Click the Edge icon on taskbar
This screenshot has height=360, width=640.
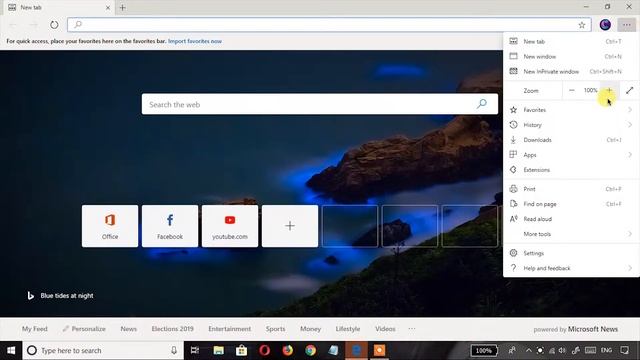click(356, 350)
